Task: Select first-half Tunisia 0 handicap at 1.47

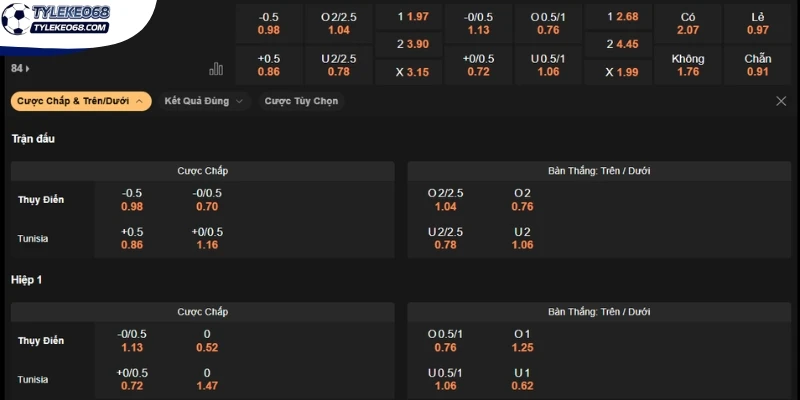Action: (207, 379)
